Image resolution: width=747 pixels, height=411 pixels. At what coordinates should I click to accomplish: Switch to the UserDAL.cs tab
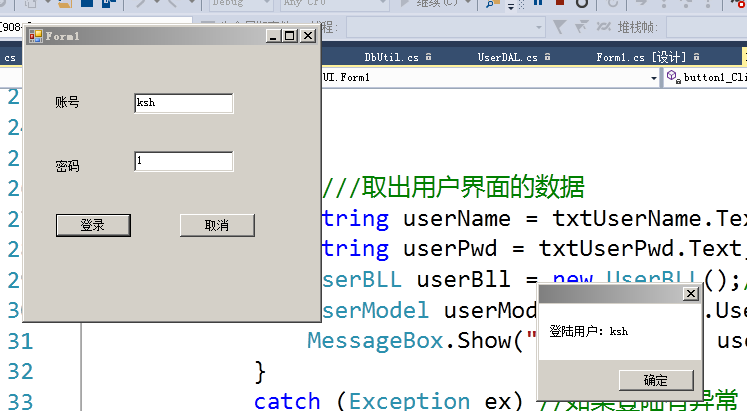[508, 57]
